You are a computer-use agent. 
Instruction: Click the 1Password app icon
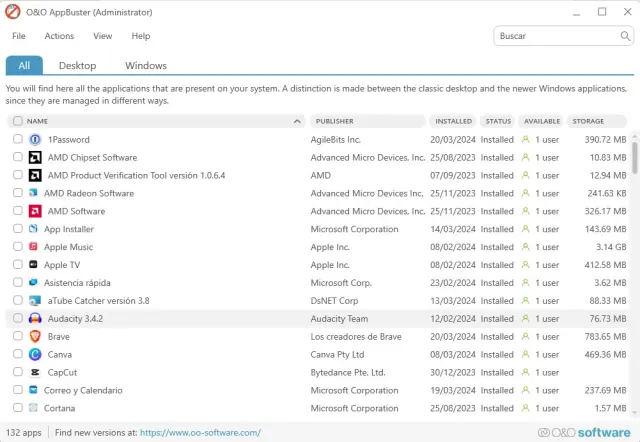(34, 140)
